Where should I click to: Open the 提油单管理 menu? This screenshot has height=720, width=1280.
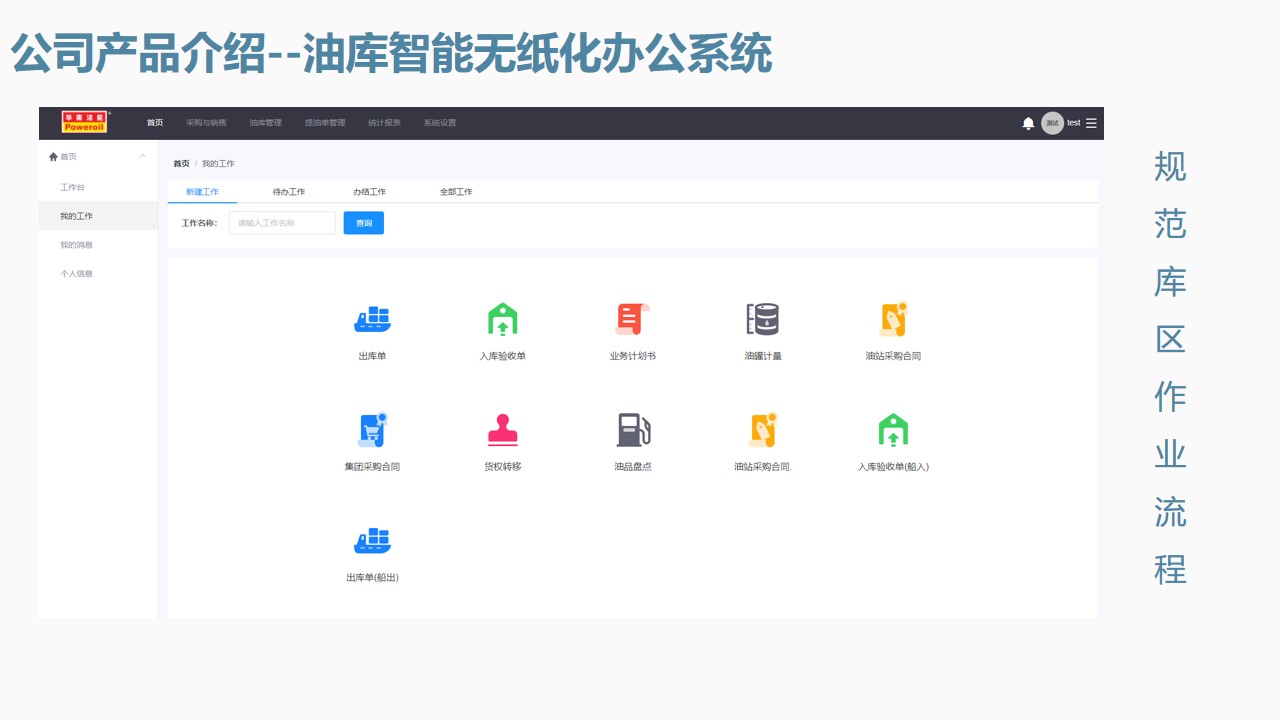click(325, 123)
